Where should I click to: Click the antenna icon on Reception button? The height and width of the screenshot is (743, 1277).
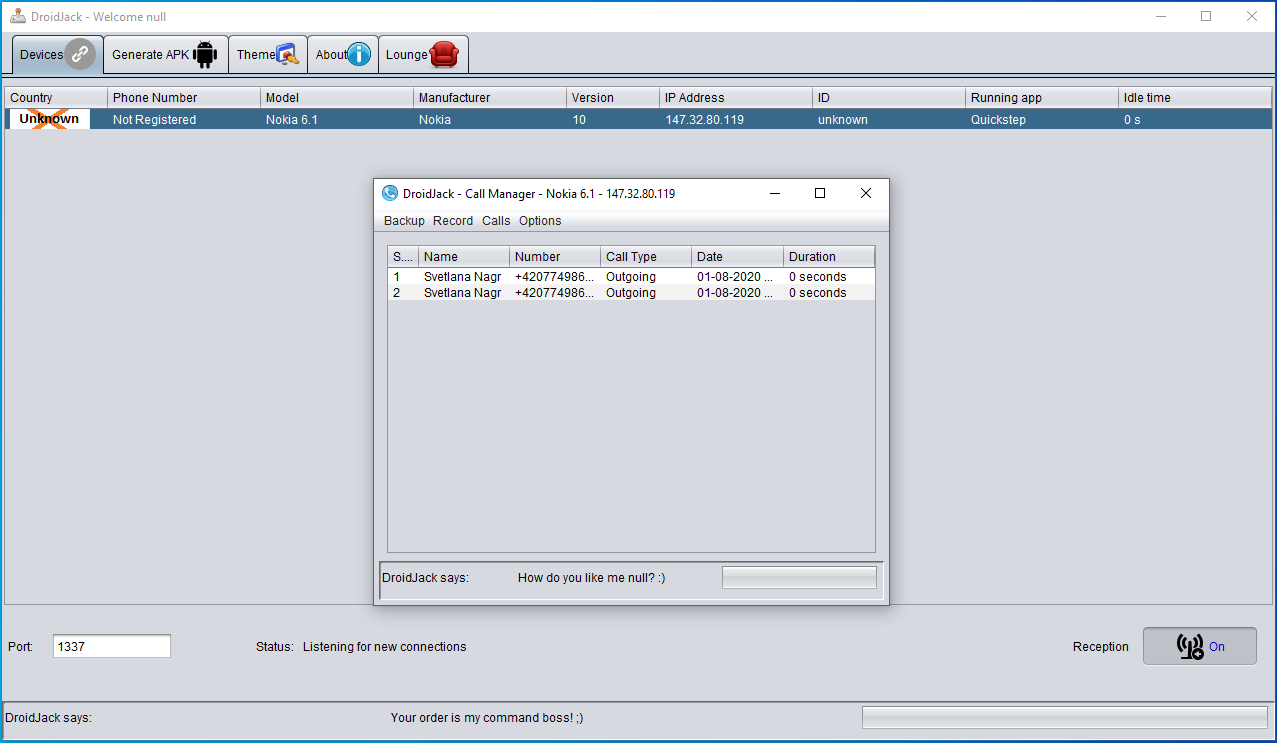click(1190, 646)
